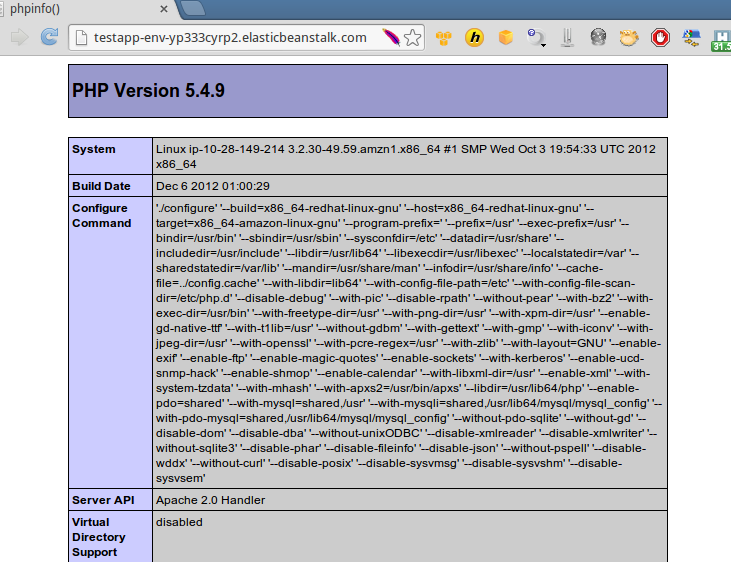Click the 'Build Date' row label
This screenshot has width=731, height=562.
click(x=101, y=186)
